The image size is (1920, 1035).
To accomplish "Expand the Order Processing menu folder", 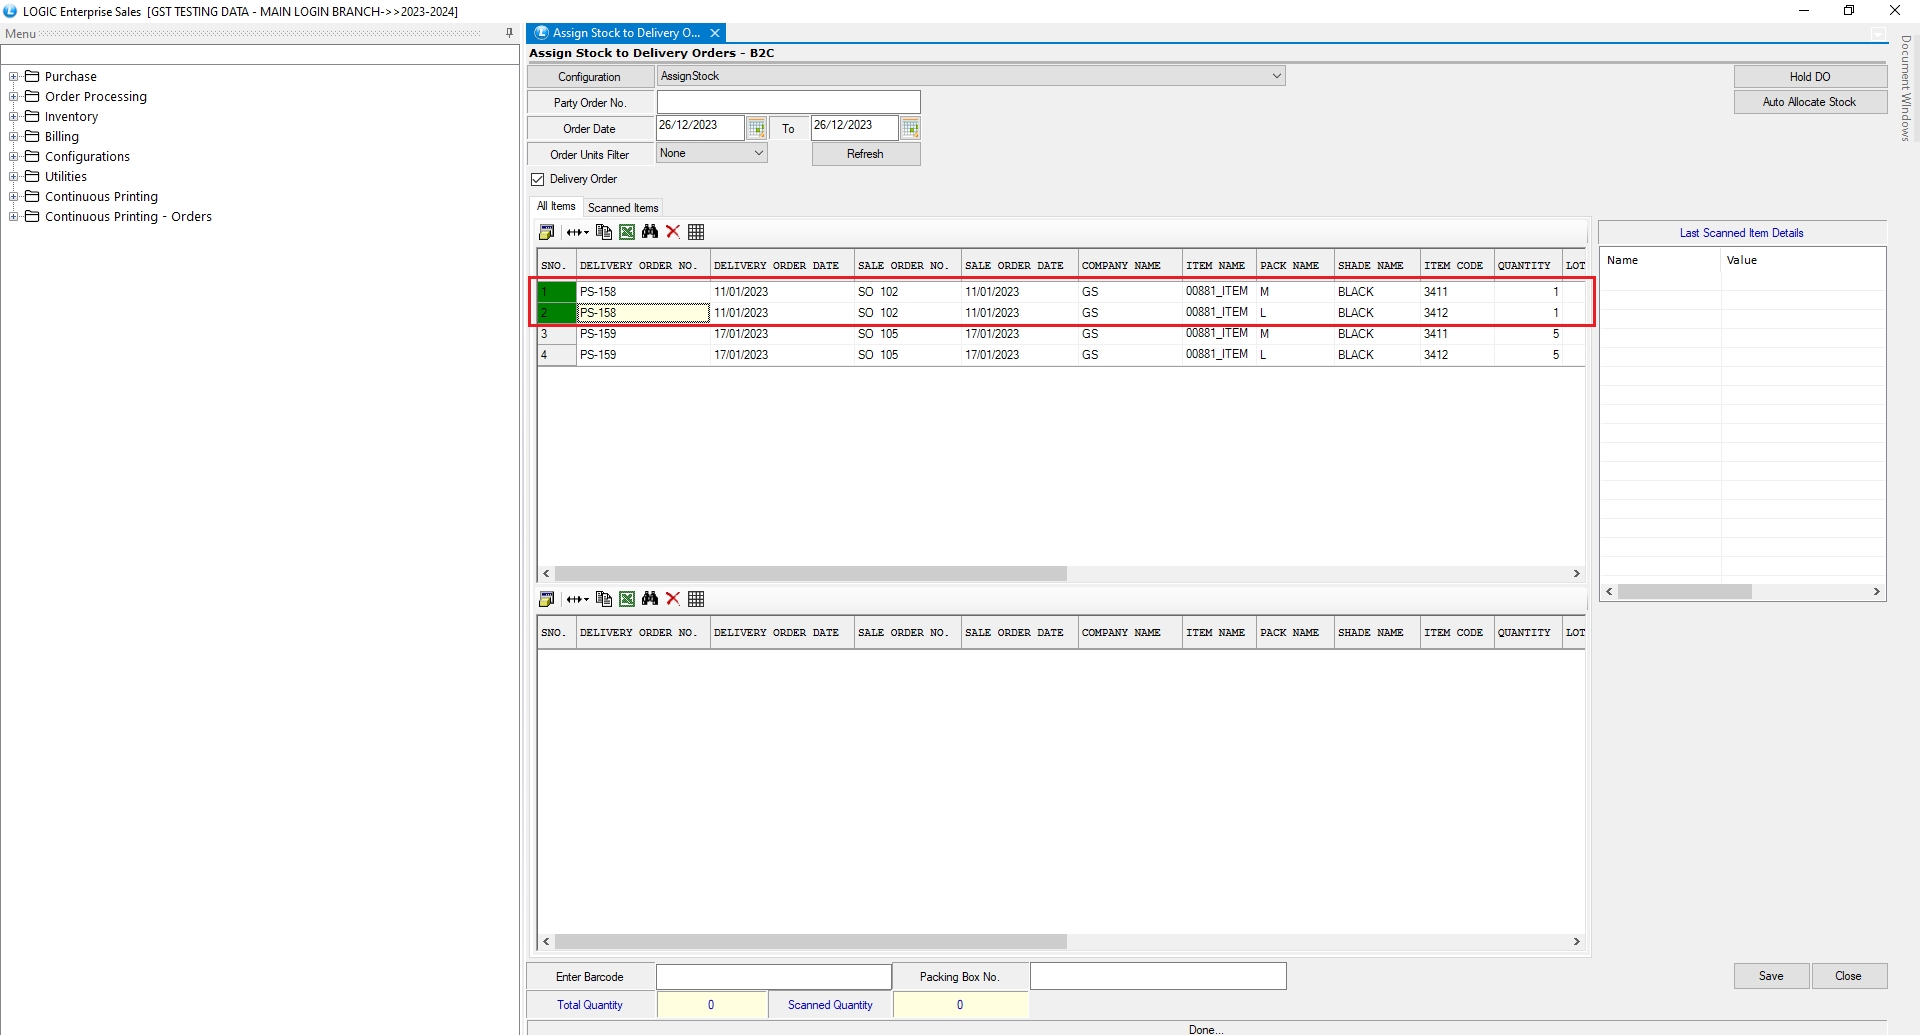I will (14, 97).
